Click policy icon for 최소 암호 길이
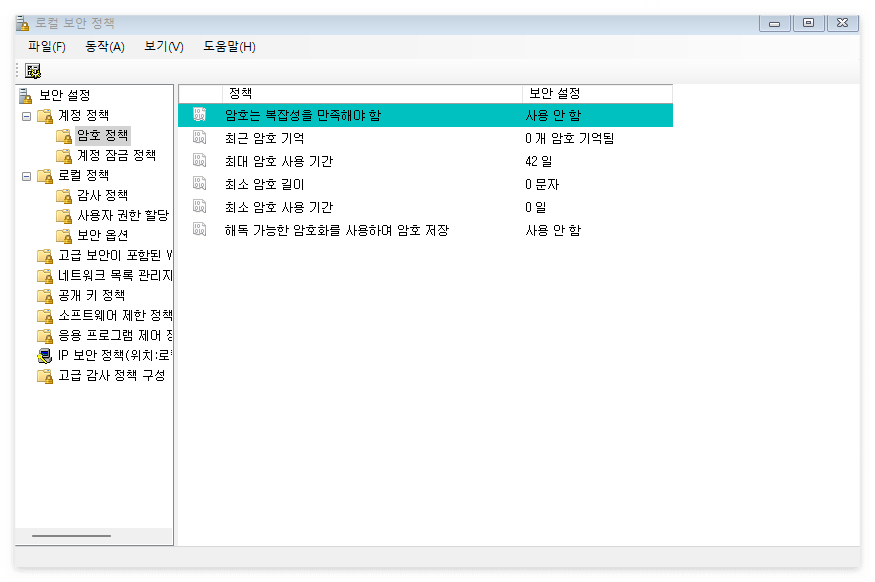Image resolution: width=875 pixels, height=582 pixels. coord(200,183)
